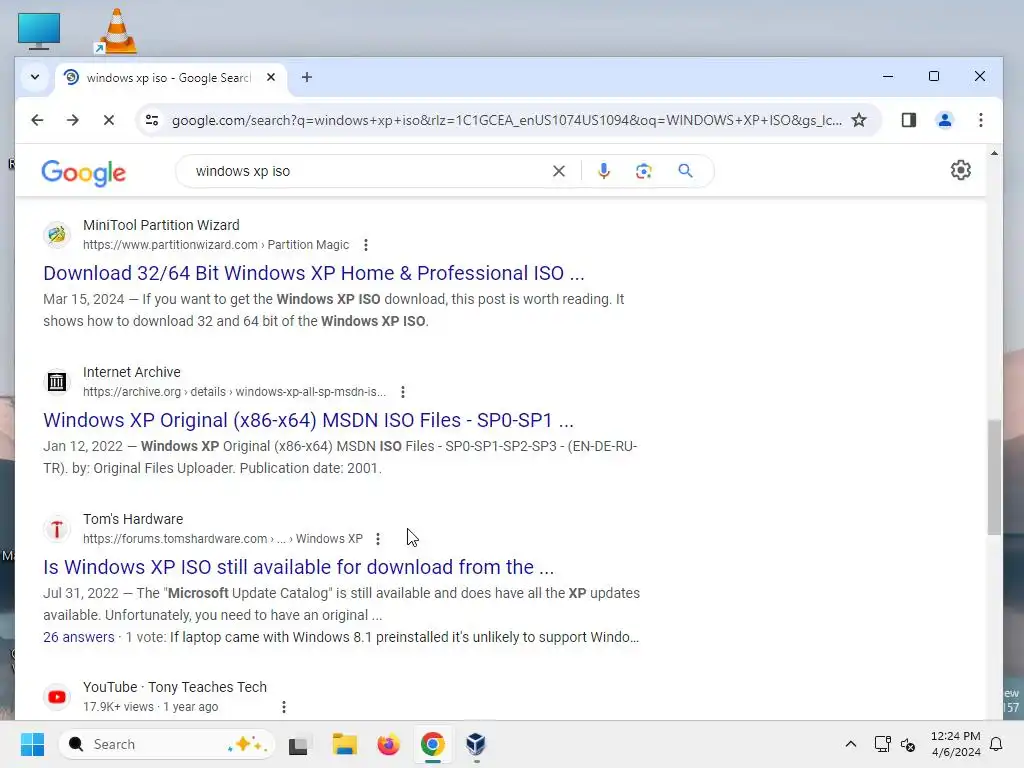The width and height of the screenshot is (1024, 768).
Task: Open notifications bell icon
Action: [x=997, y=744]
